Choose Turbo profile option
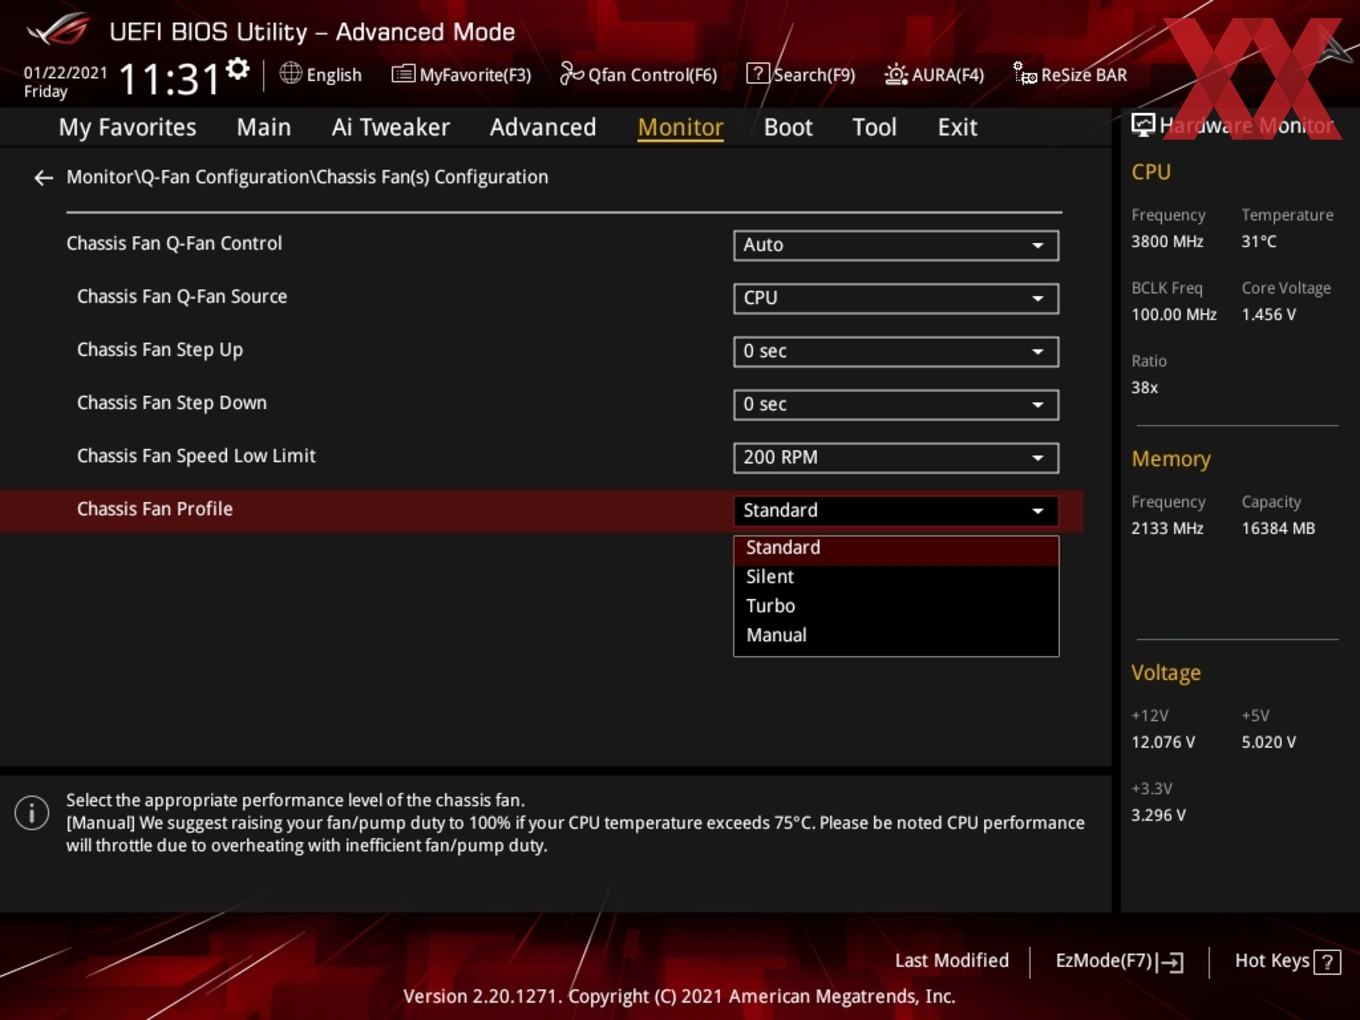The image size is (1360, 1020). (x=896, y=606)
